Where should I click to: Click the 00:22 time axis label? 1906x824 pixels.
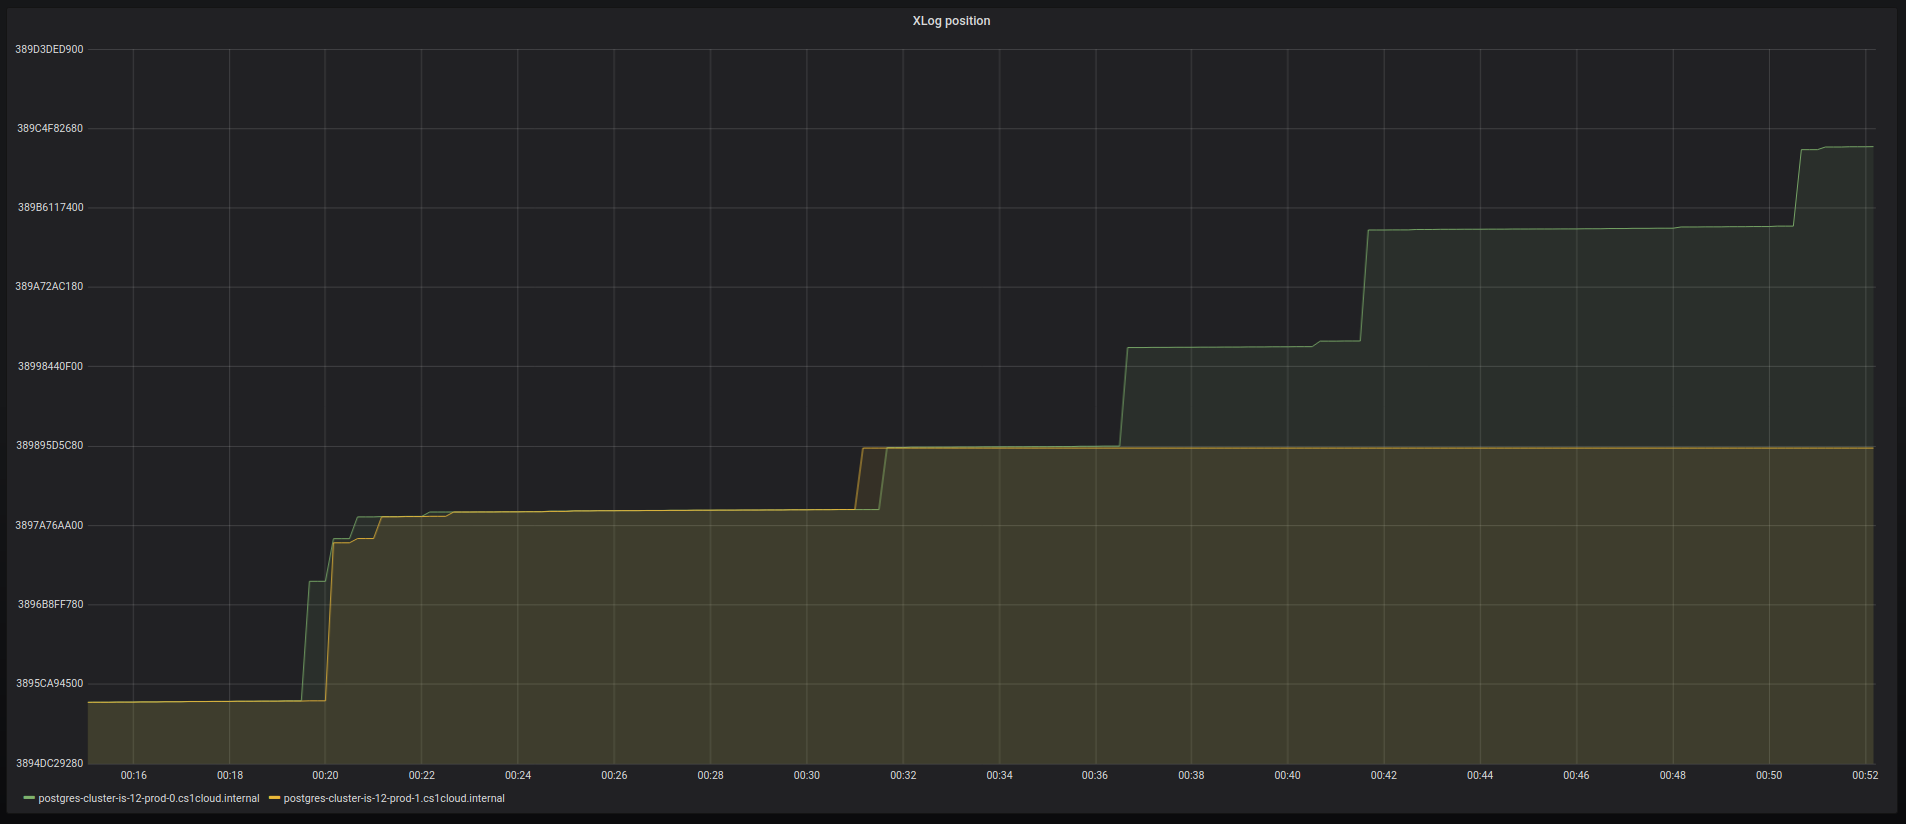point(422,775)
